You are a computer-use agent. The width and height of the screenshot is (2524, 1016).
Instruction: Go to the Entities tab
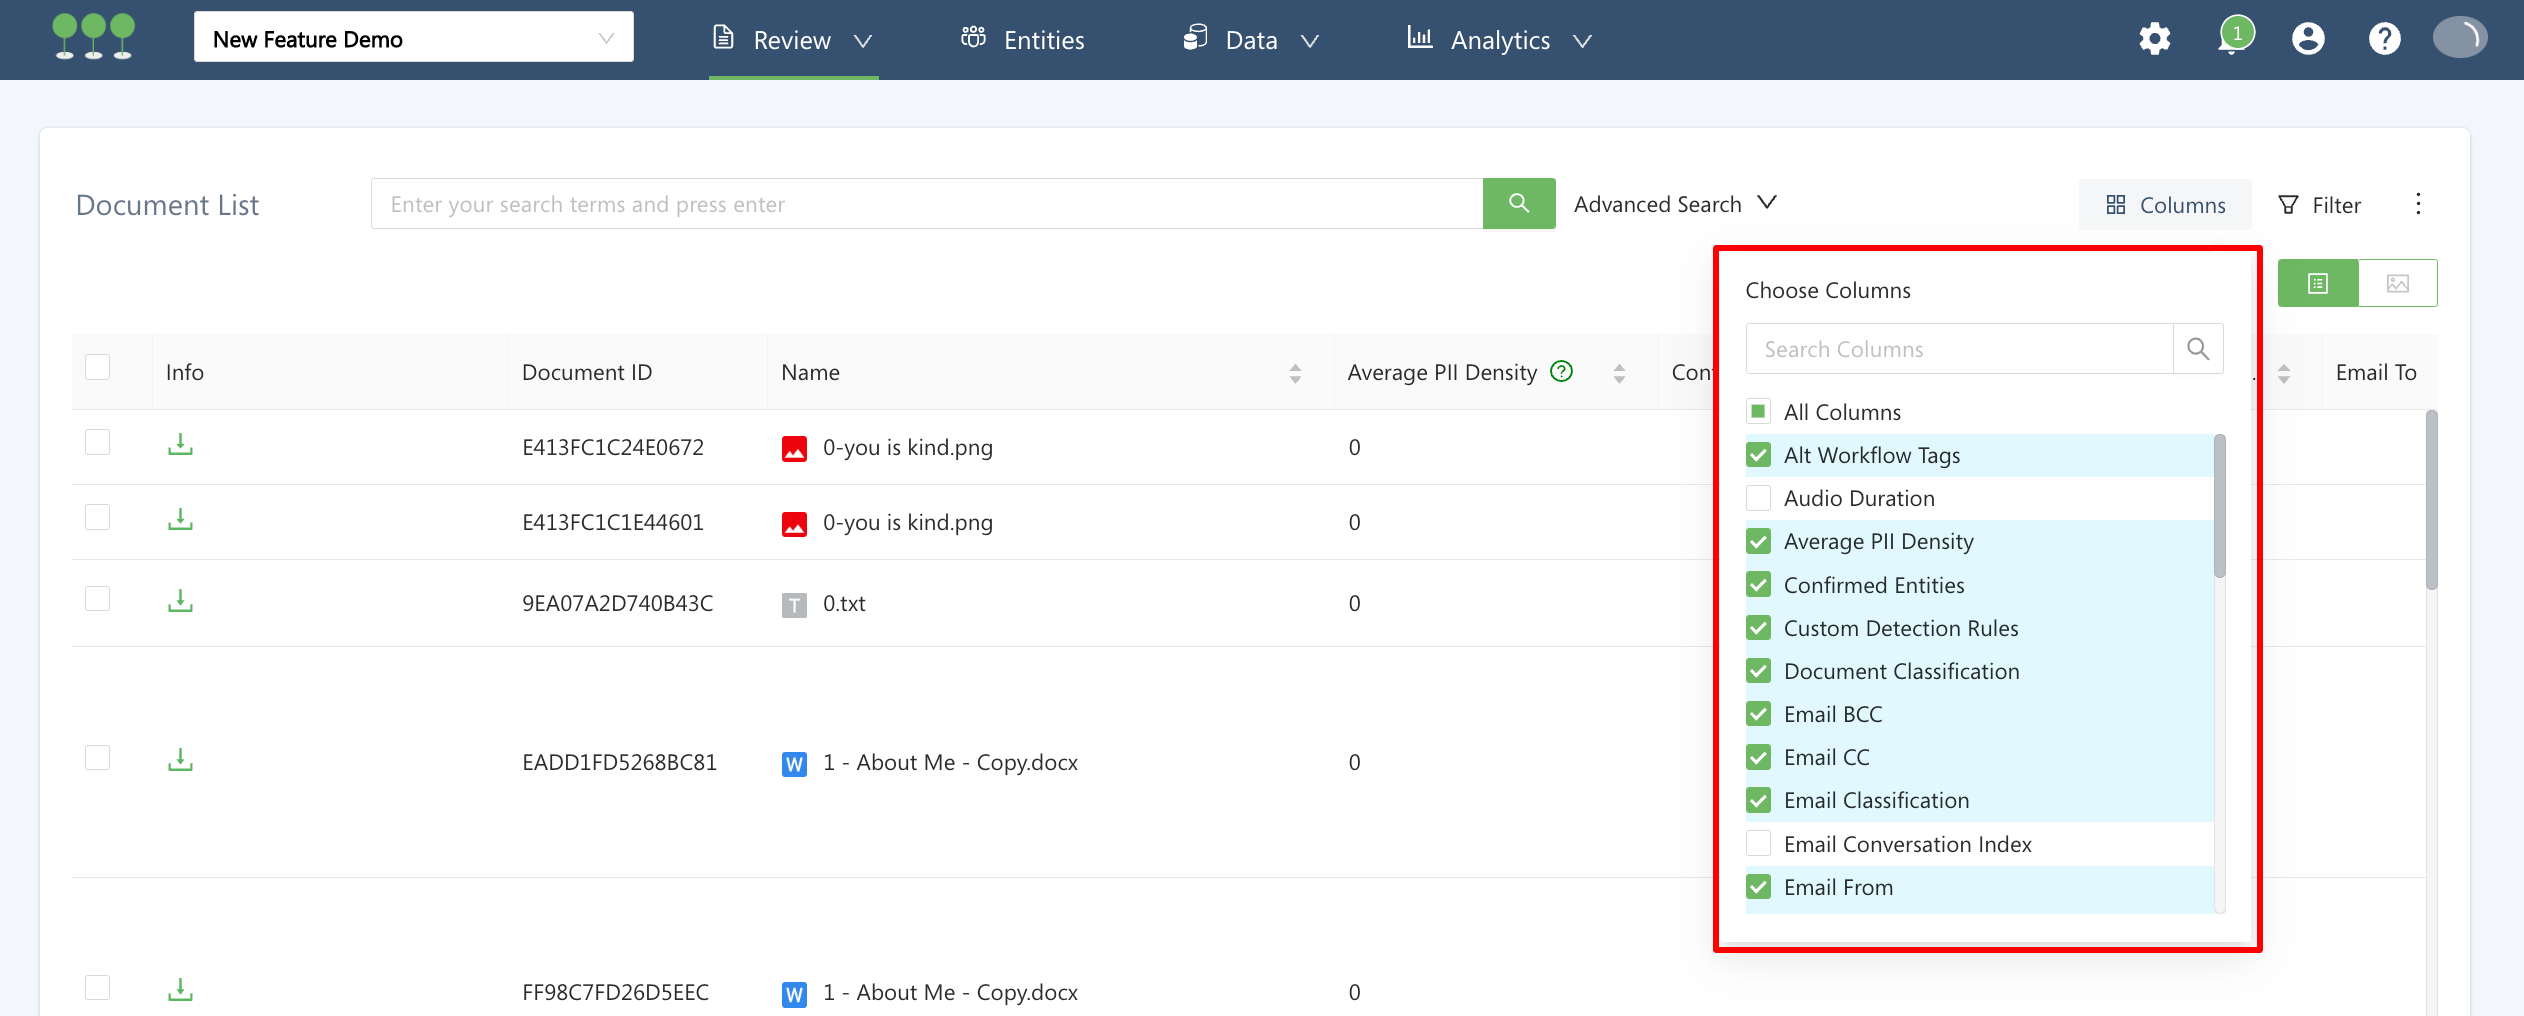pyautogui.click(x=1023, y=40)
